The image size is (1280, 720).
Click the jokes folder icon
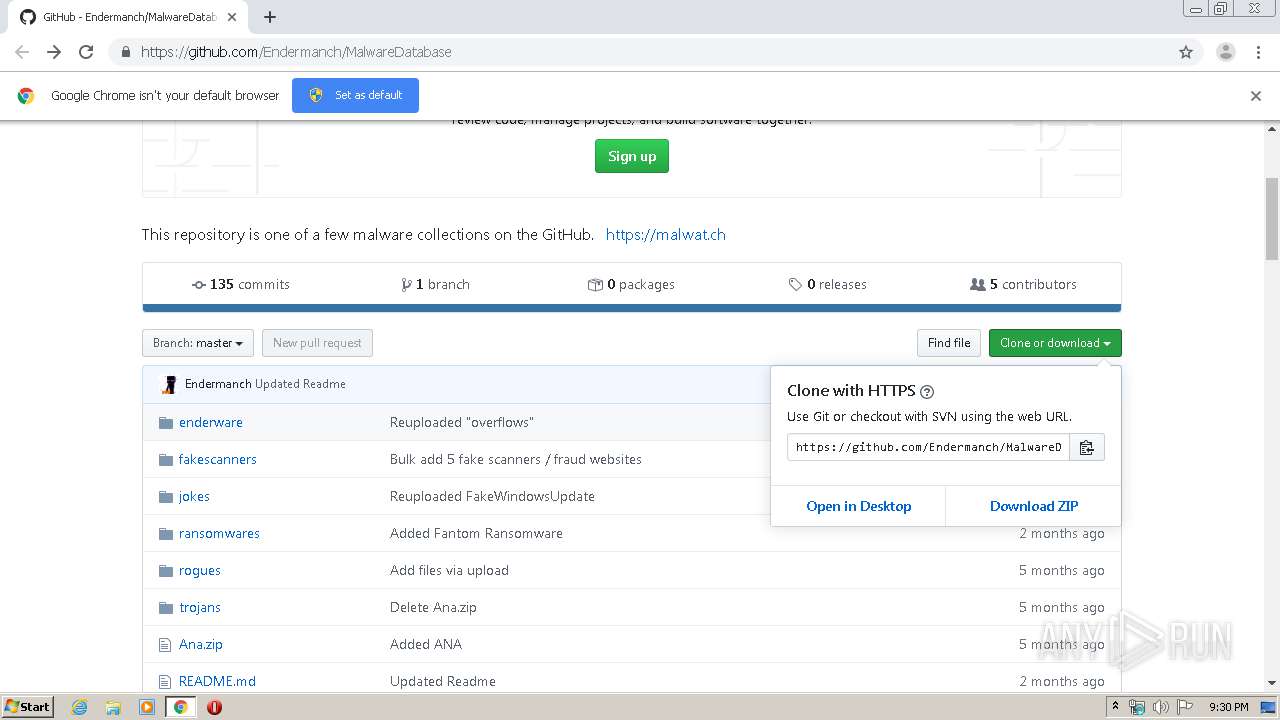pos(166,497)
